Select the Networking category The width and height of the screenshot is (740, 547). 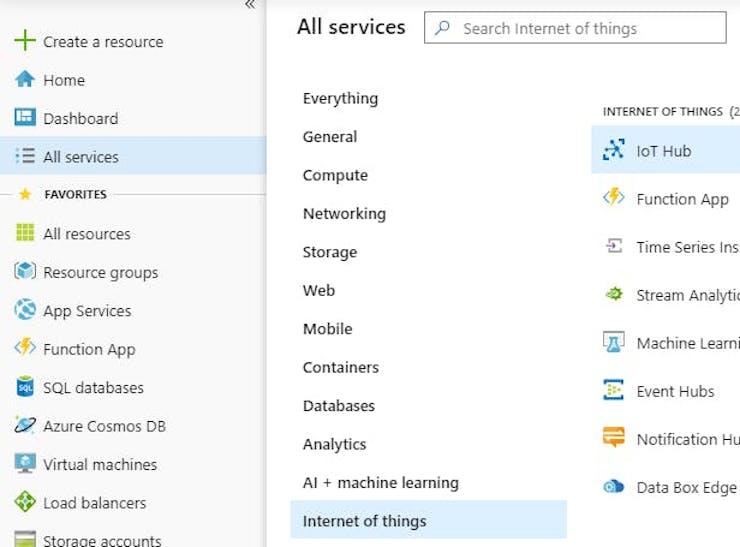(x=344, y=213)
